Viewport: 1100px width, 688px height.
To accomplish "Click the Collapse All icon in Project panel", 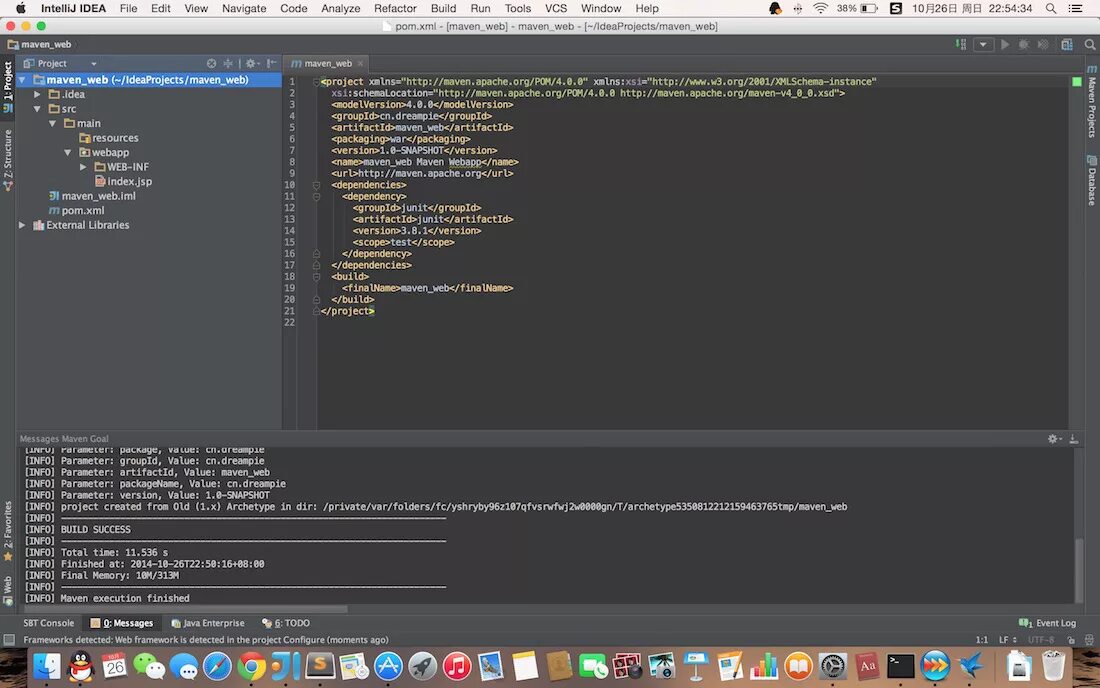I will point(227,63).
